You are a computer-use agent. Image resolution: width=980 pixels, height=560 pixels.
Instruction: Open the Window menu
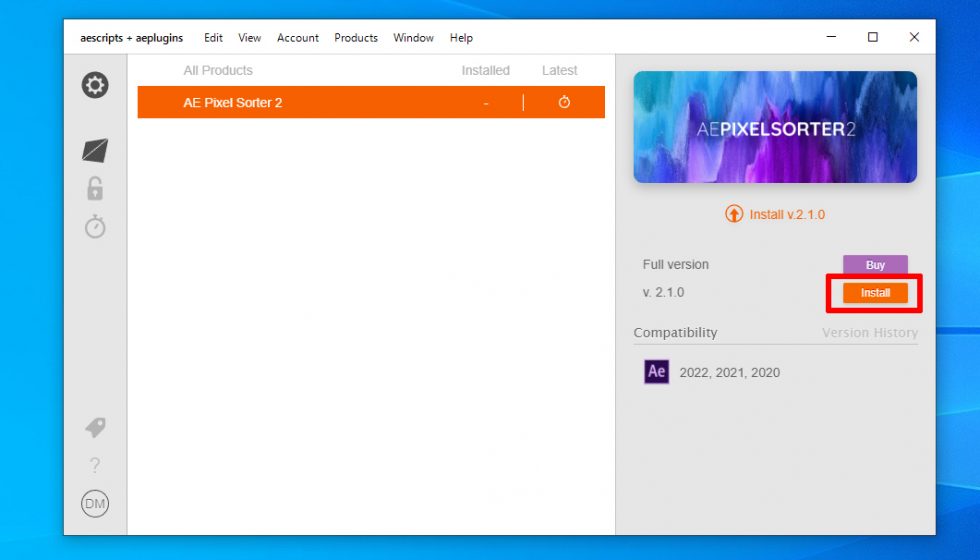click(413, 38)
